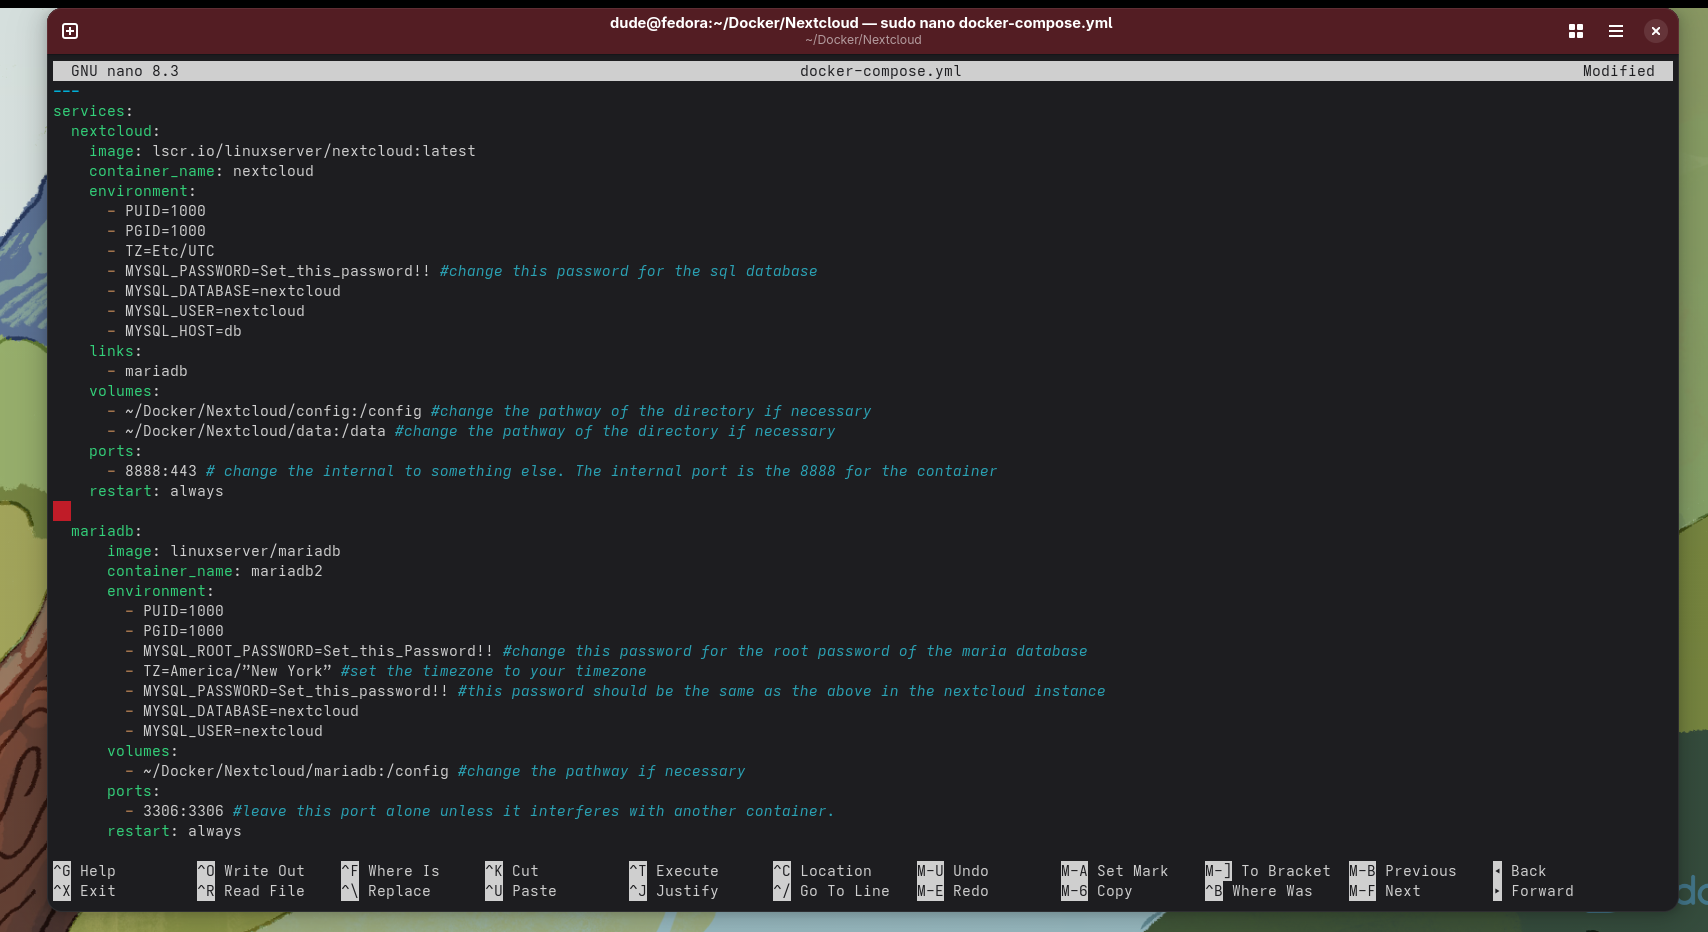Click the ^R Read File shortcut

(x=251, y=891)
